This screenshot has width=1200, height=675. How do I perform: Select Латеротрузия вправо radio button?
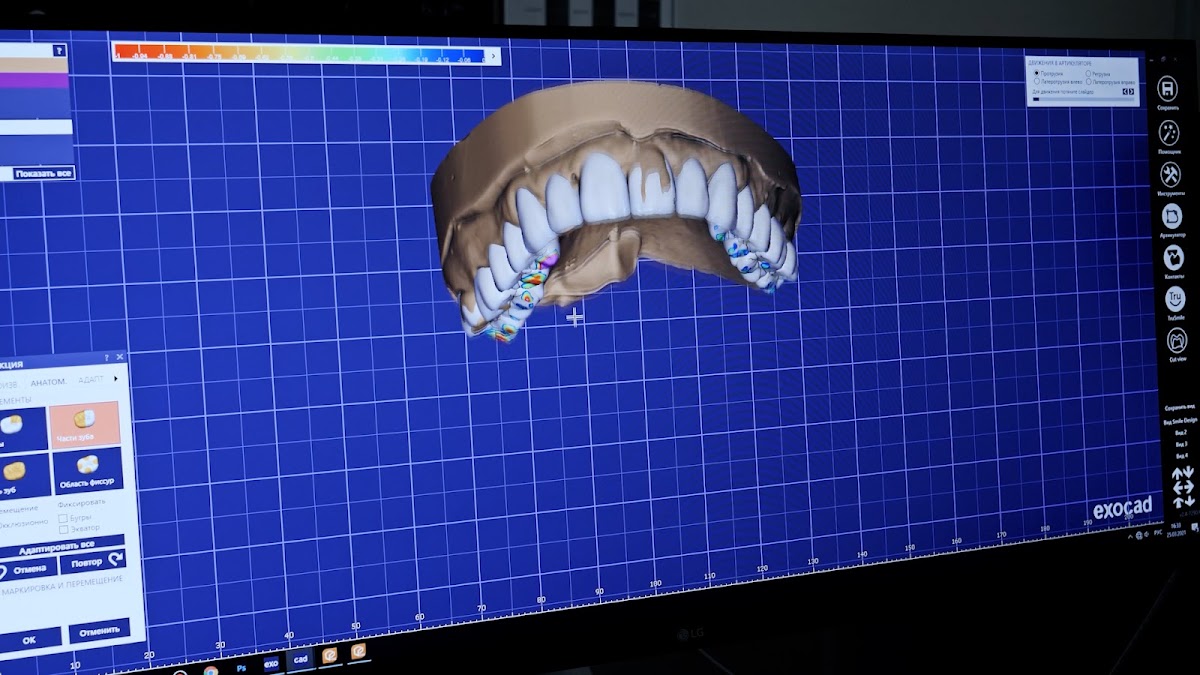click(1089, 82)
